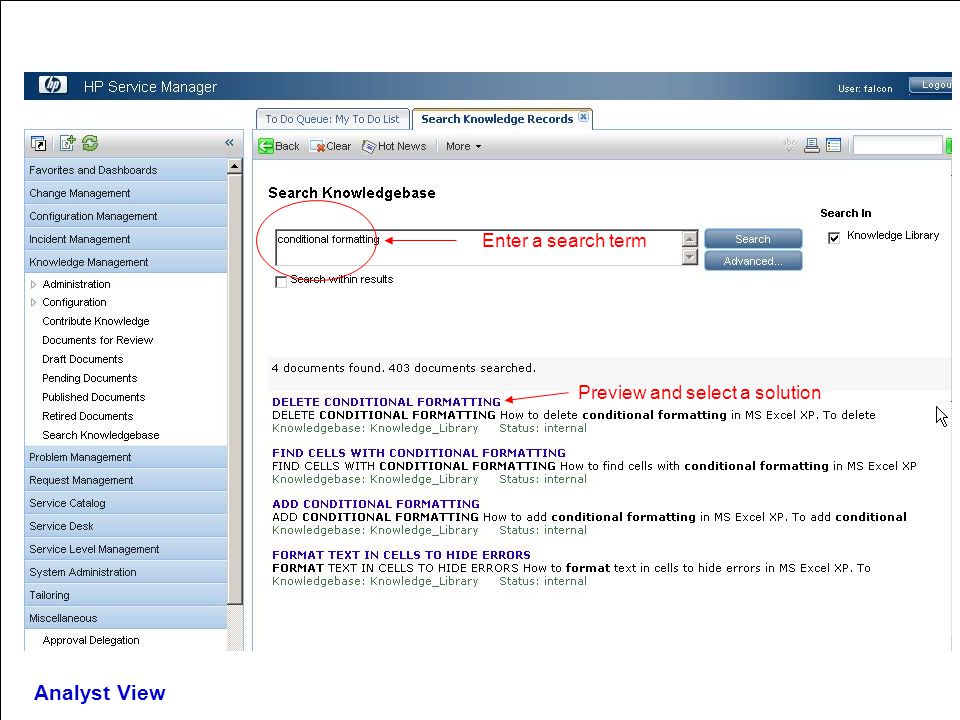Click search box scroll down arrow
The image size is (960, 720).
click(690, 257)
